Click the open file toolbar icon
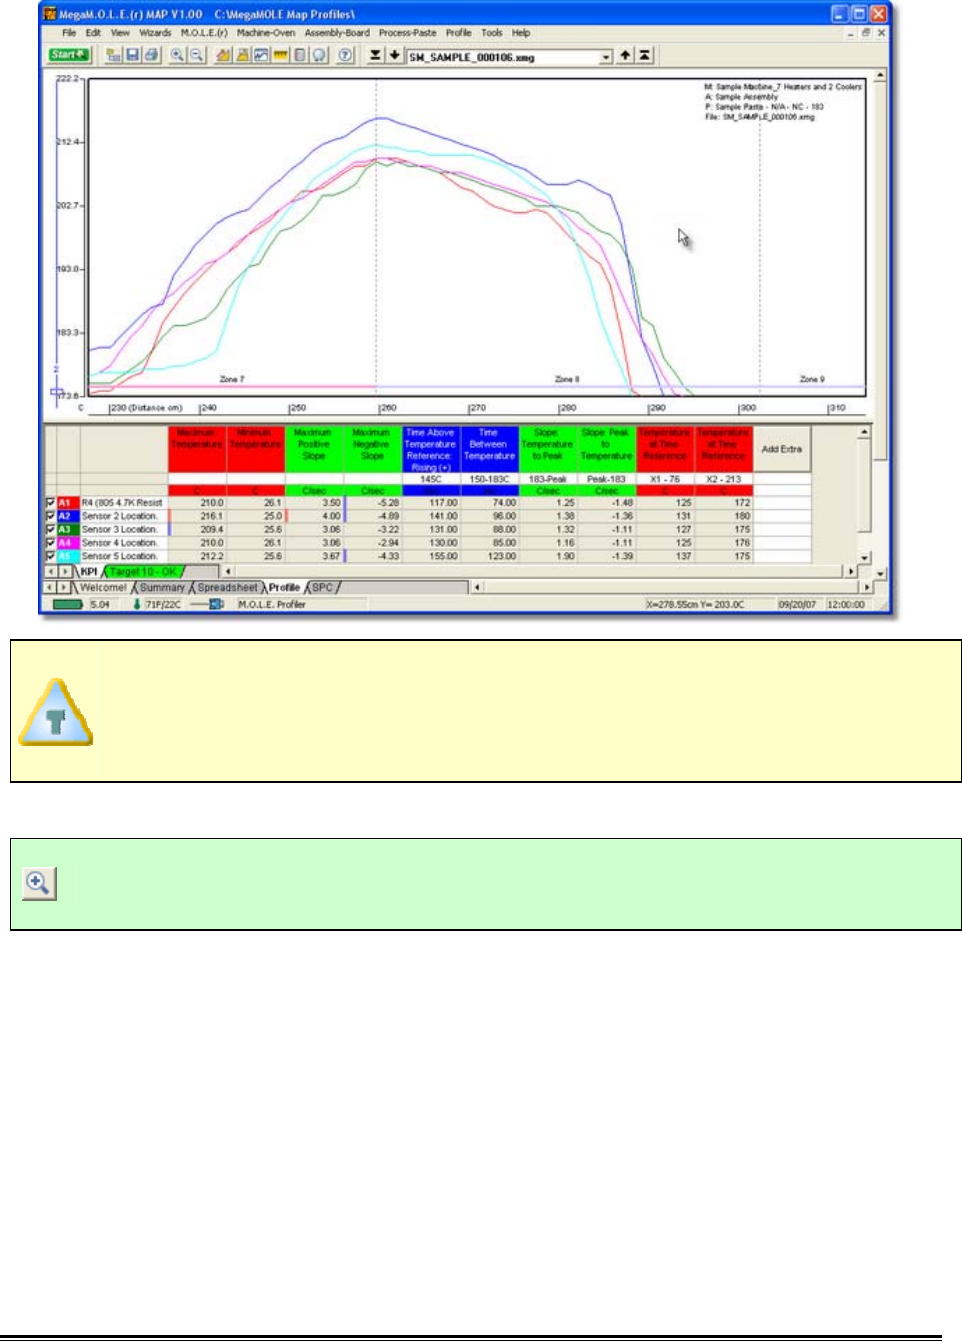 pyautogui.click(x=114, y=55)
